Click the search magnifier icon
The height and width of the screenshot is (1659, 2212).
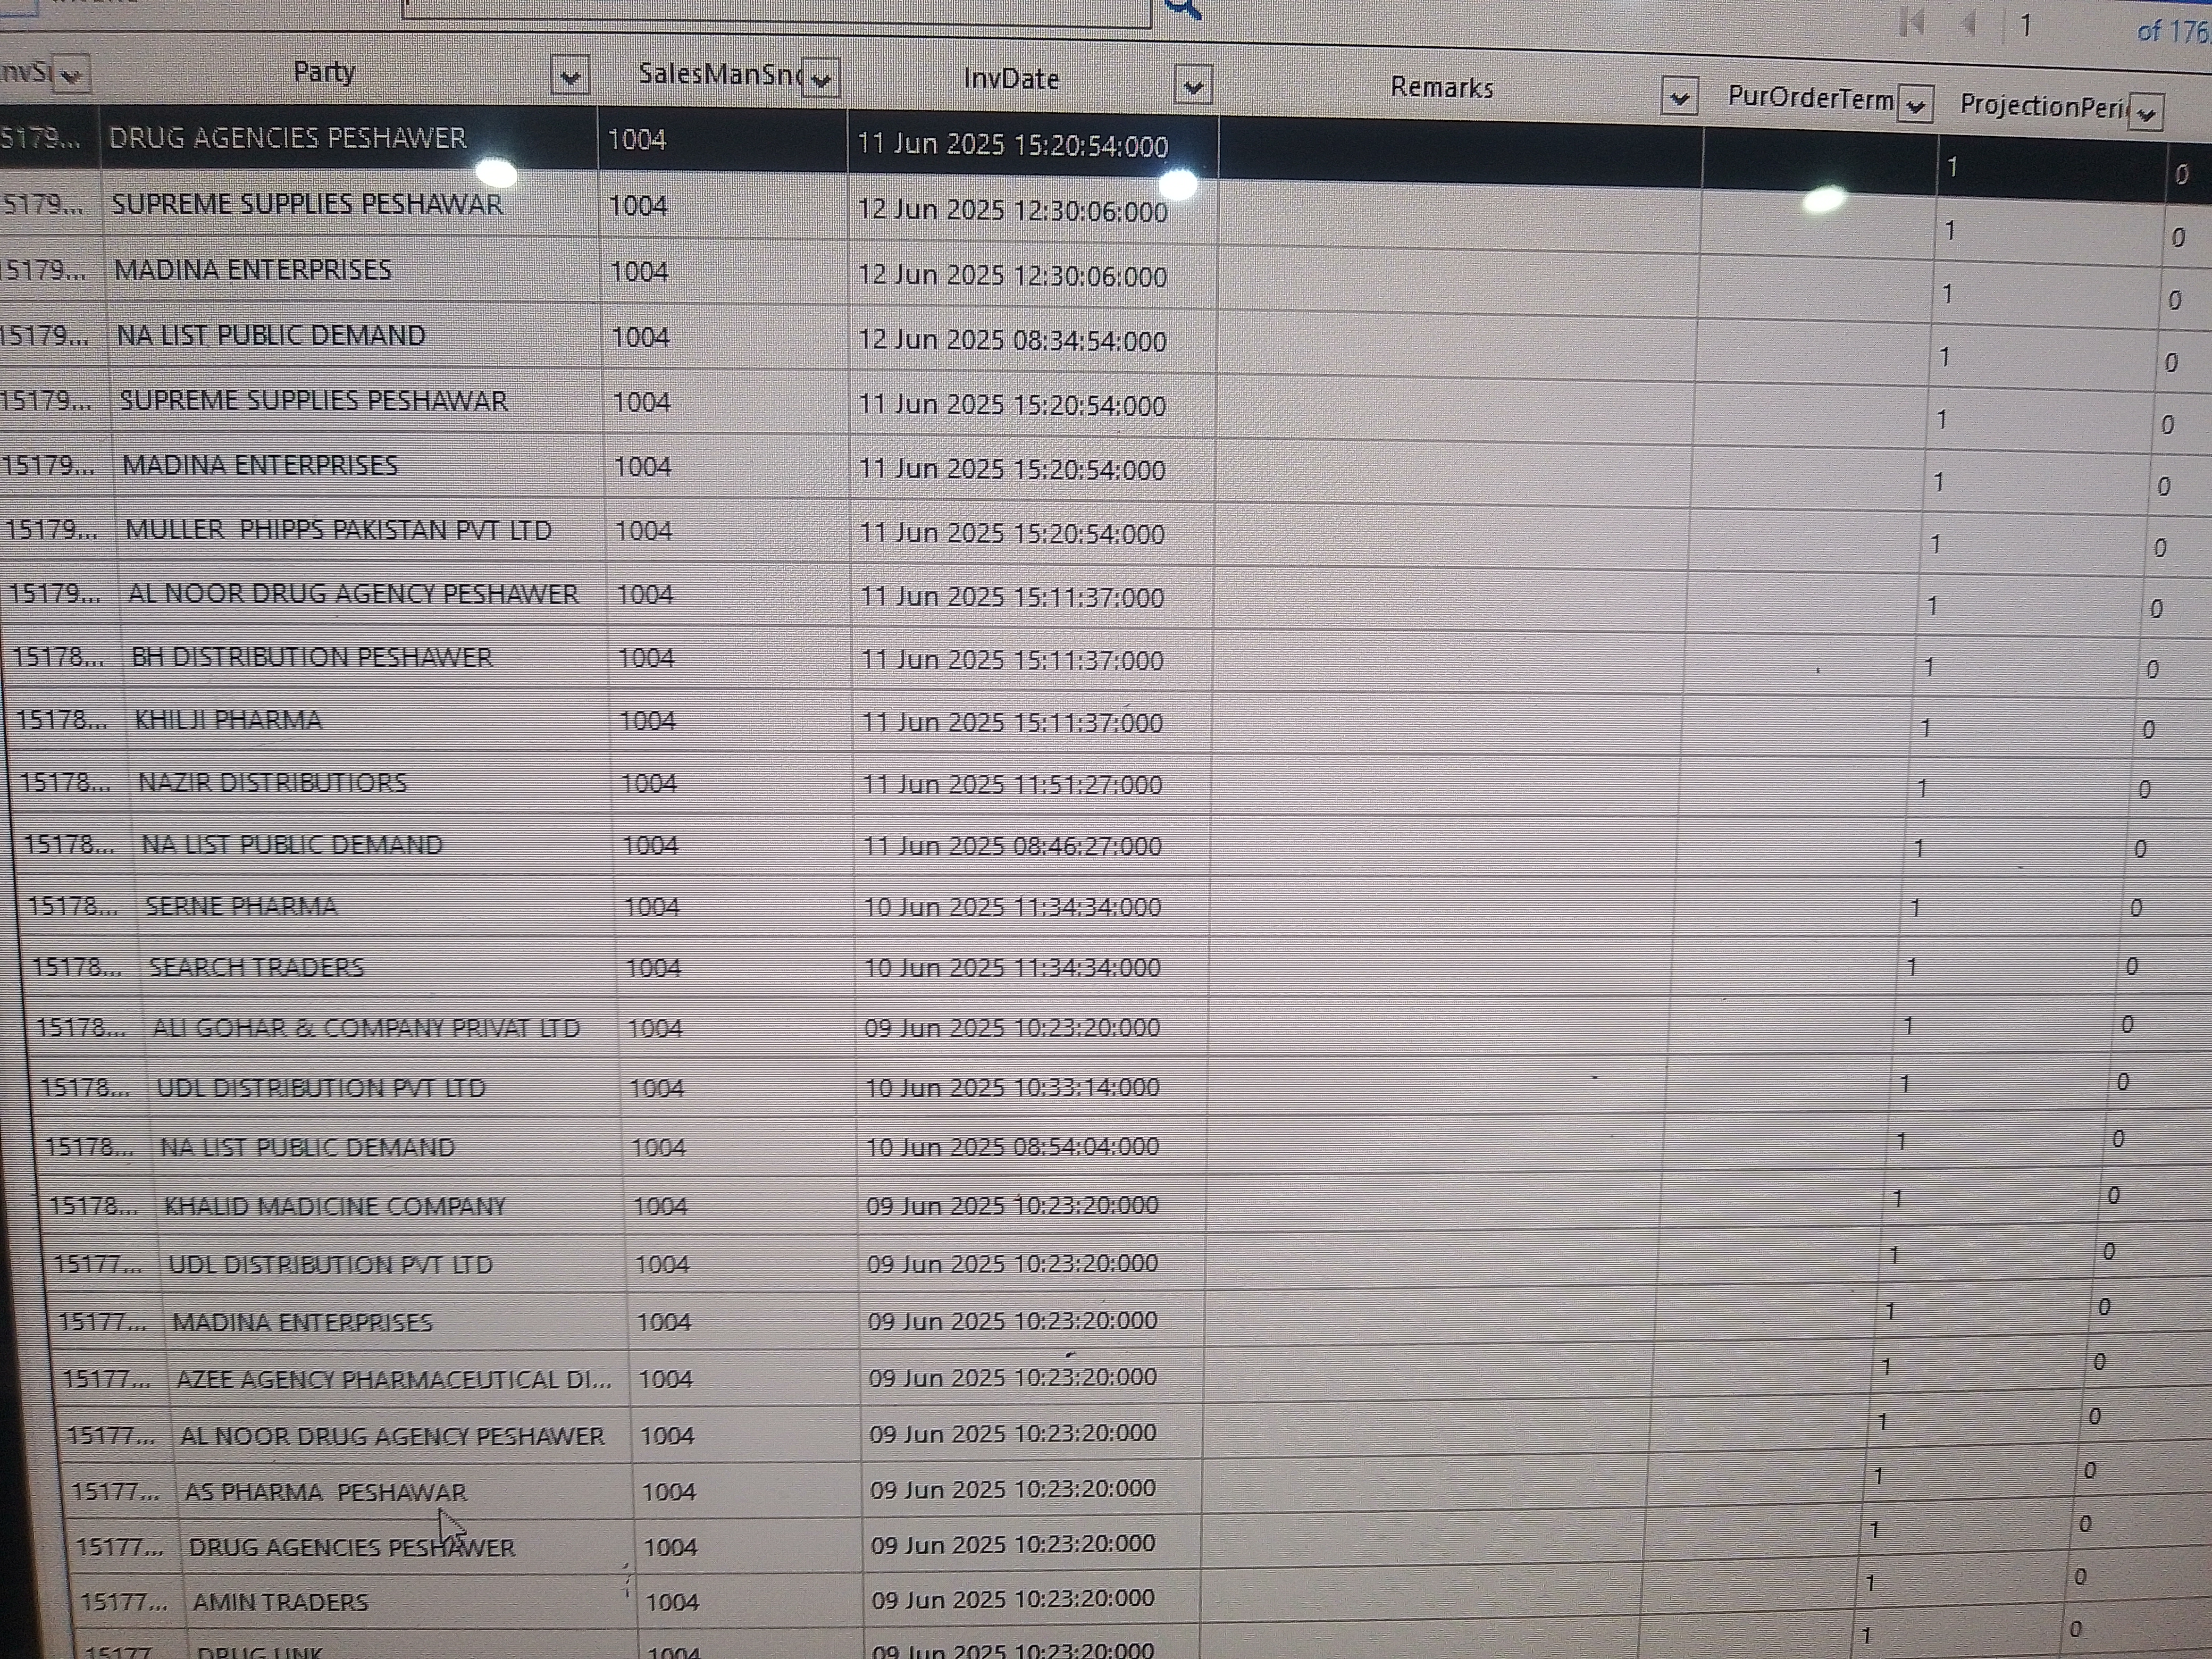[1184, 8]
